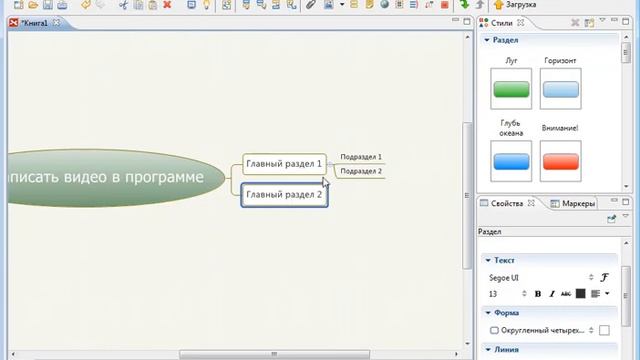The image size is (640, 360).
Task: Apply the Внимание! red style
Action: coord(560,161)
